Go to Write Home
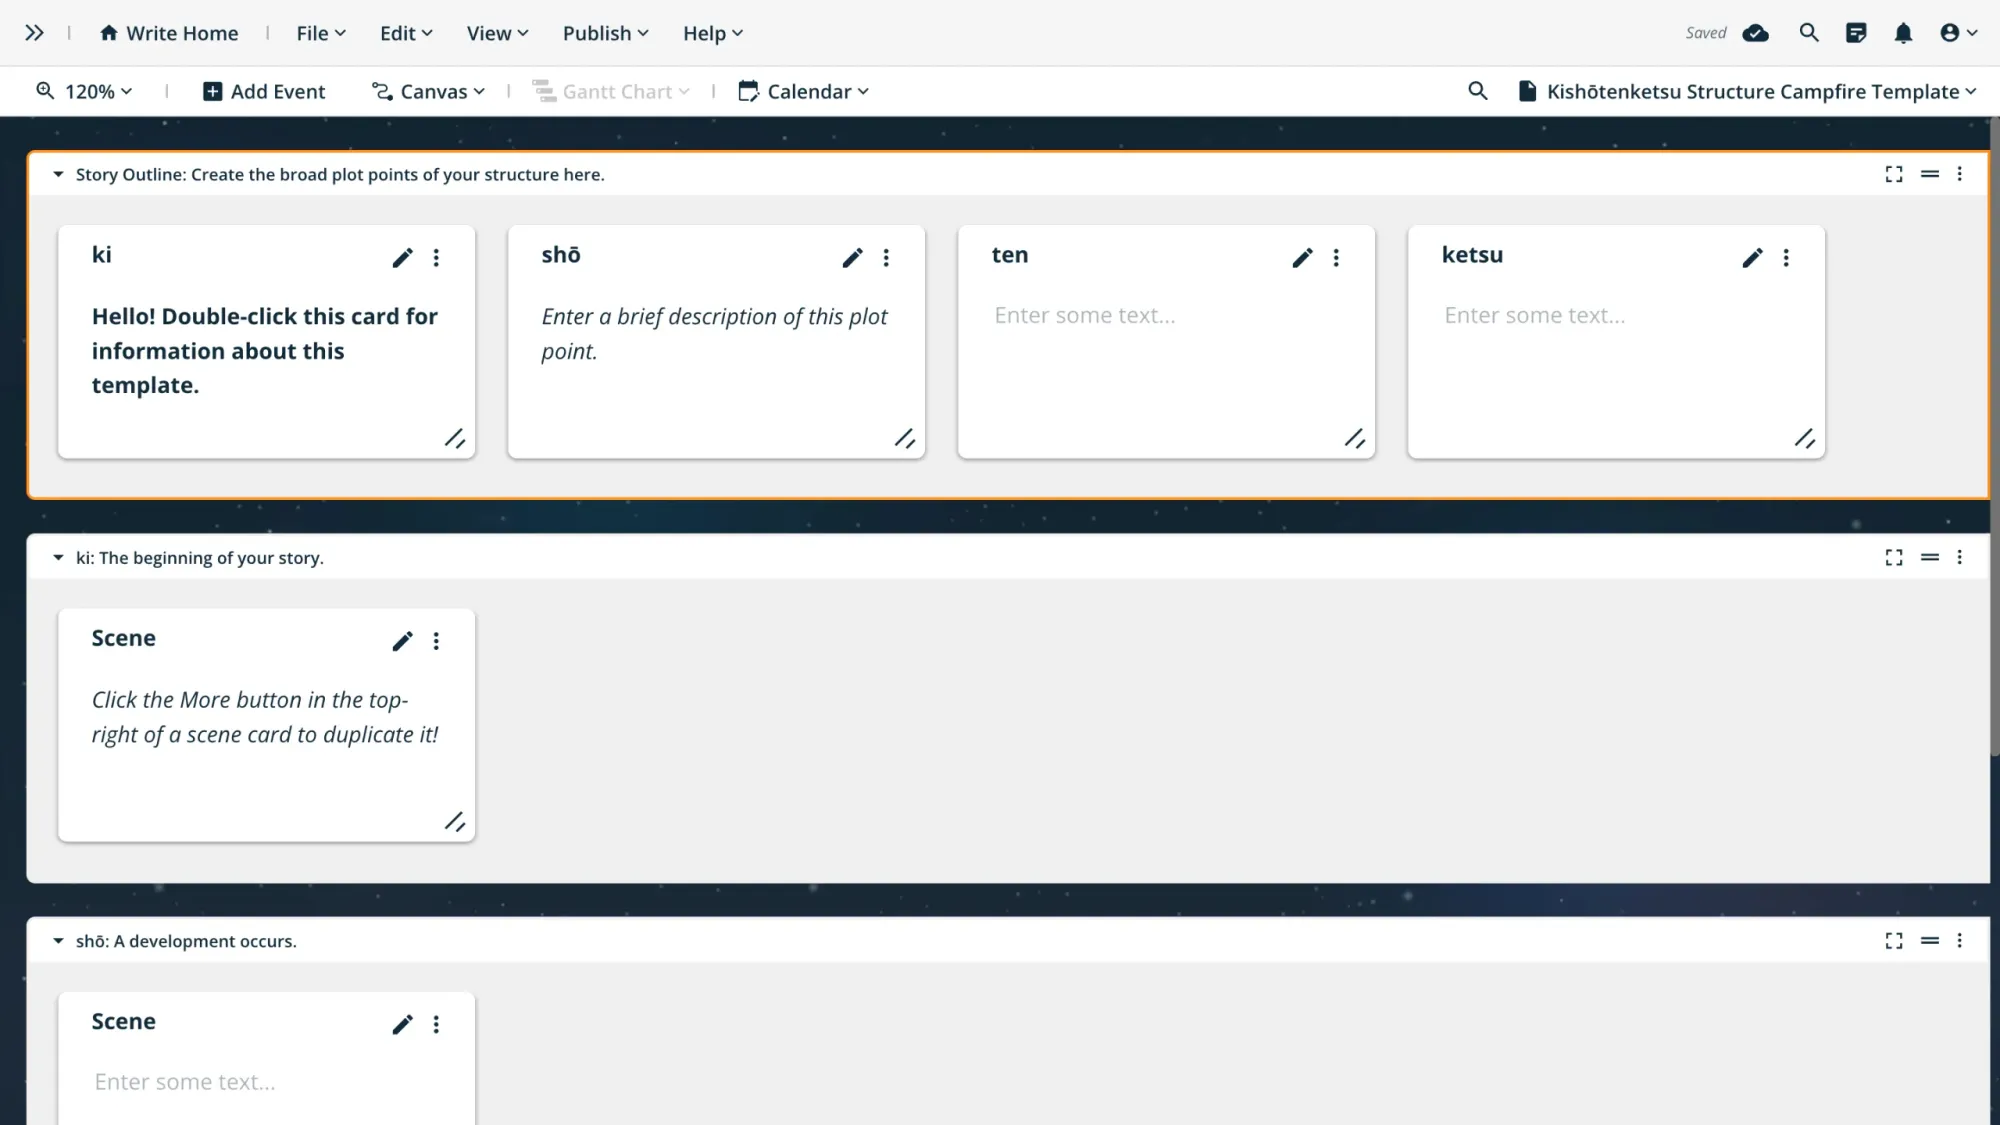Image resolution: width=2000 pixels, height=1125 pixels. tap(169, 33)
